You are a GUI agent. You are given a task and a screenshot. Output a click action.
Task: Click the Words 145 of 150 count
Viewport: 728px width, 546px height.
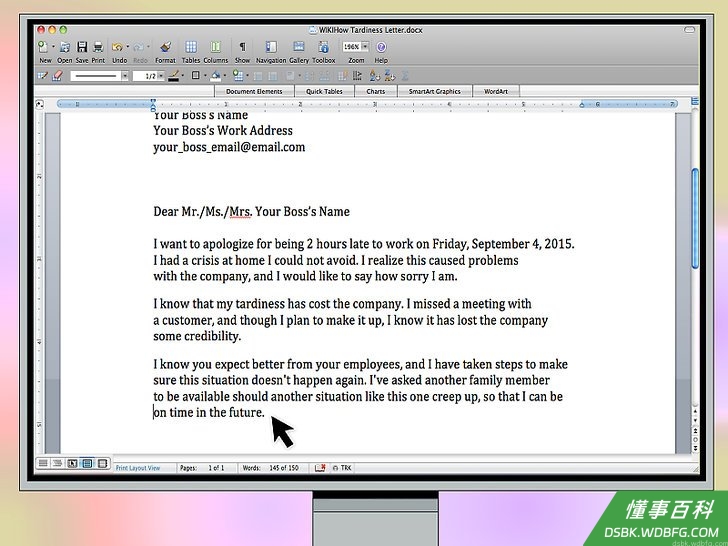pos(271,468)
